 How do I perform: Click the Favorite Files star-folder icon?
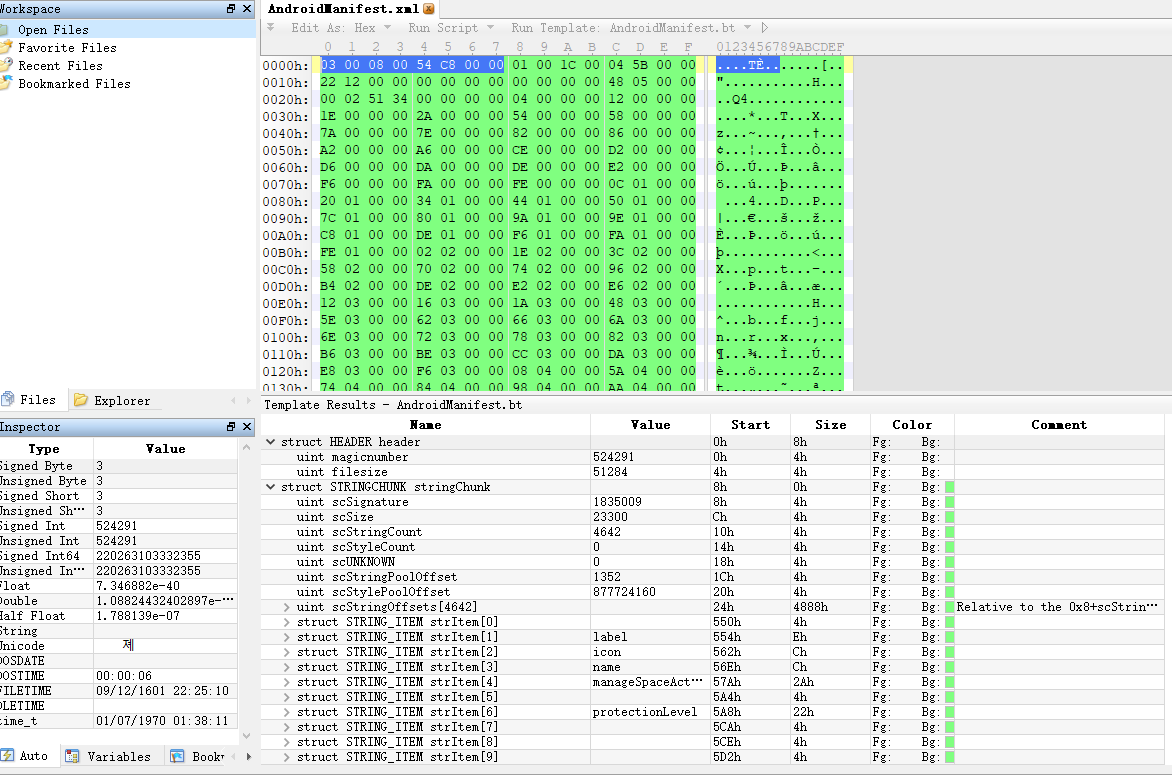6,47
